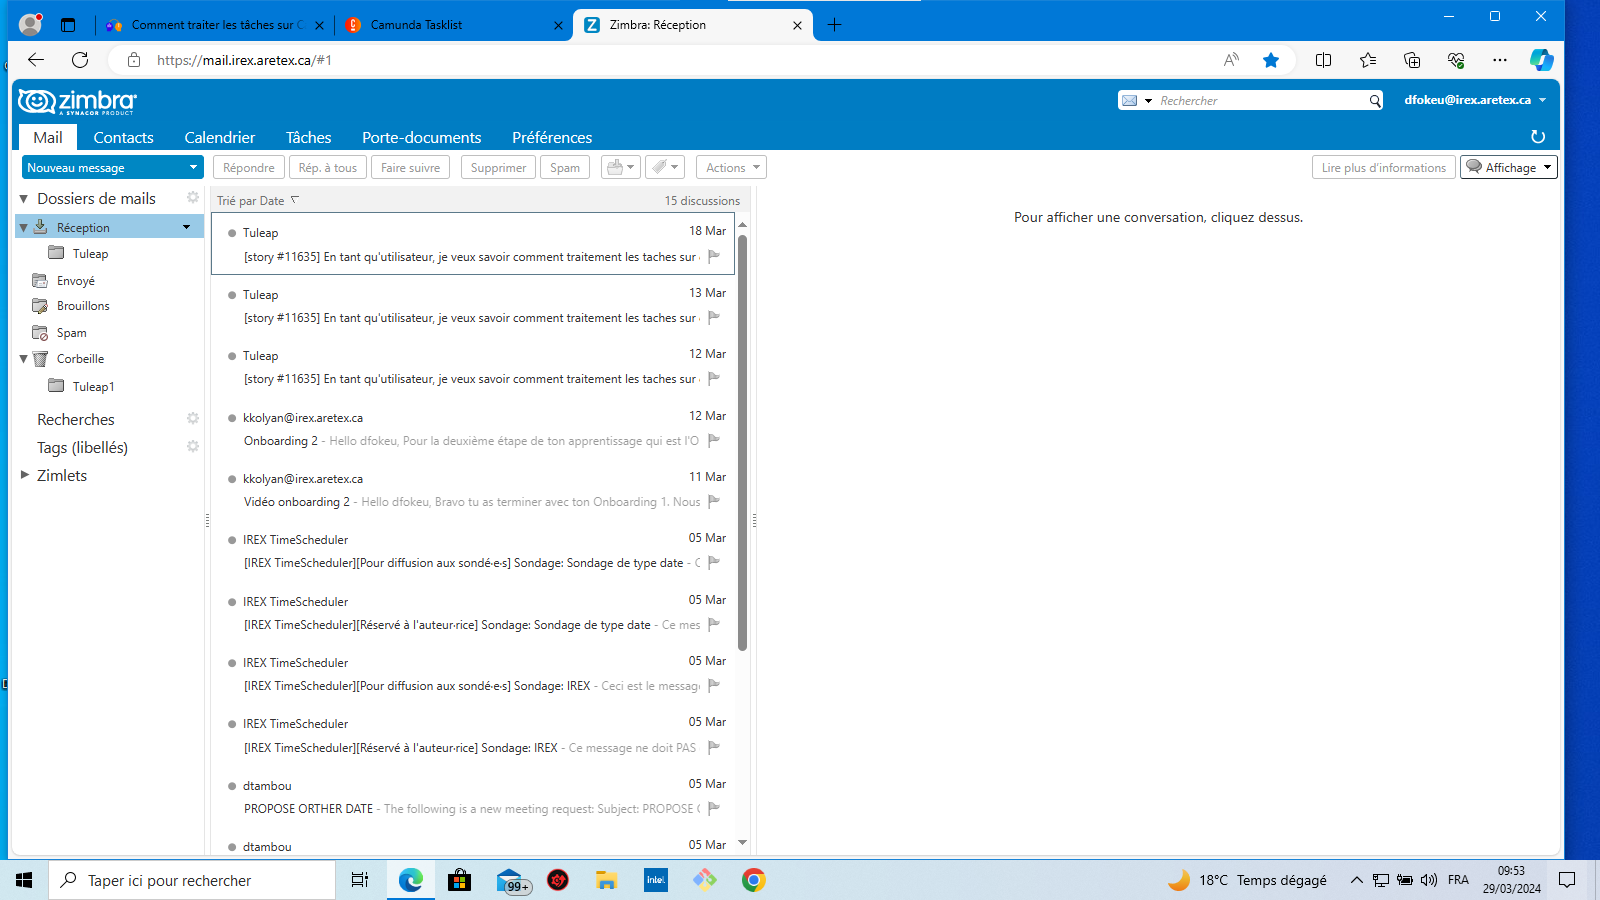This screenshot has height=900, width=1600.
Task: Toggle read status dot of 18 Mar Tuleap message
Action: (232, 233)
